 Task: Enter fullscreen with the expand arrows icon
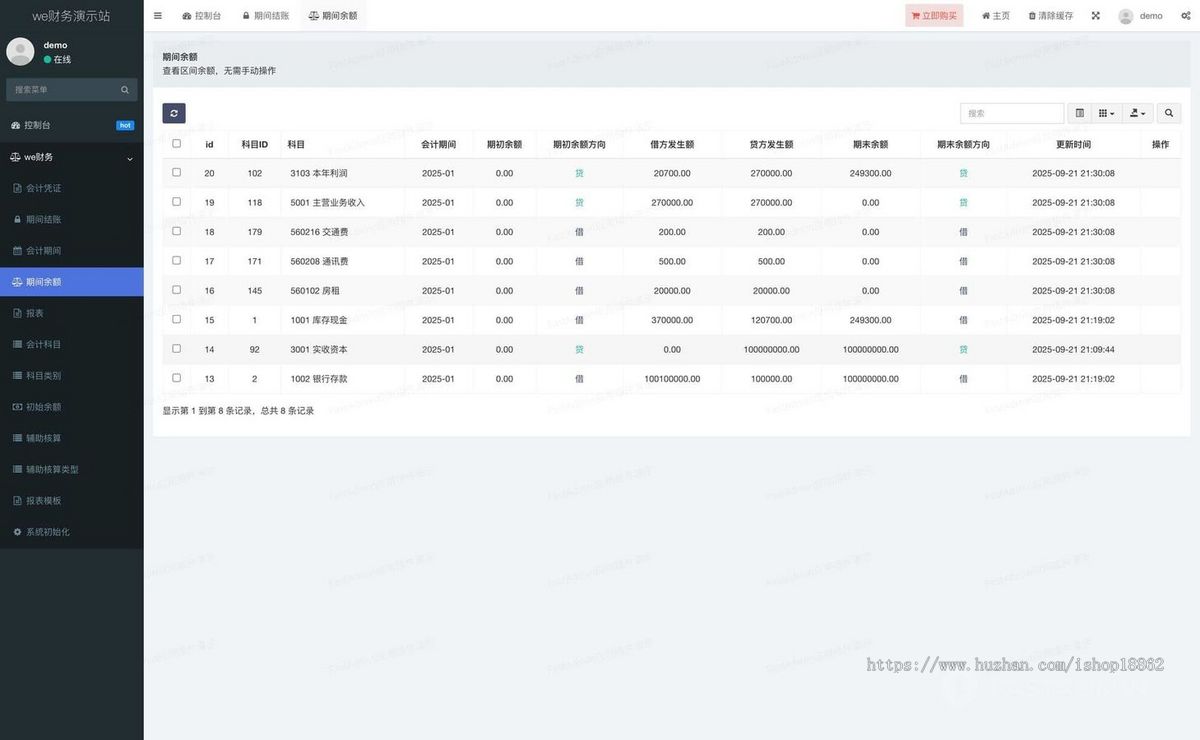coord(1096,16)
